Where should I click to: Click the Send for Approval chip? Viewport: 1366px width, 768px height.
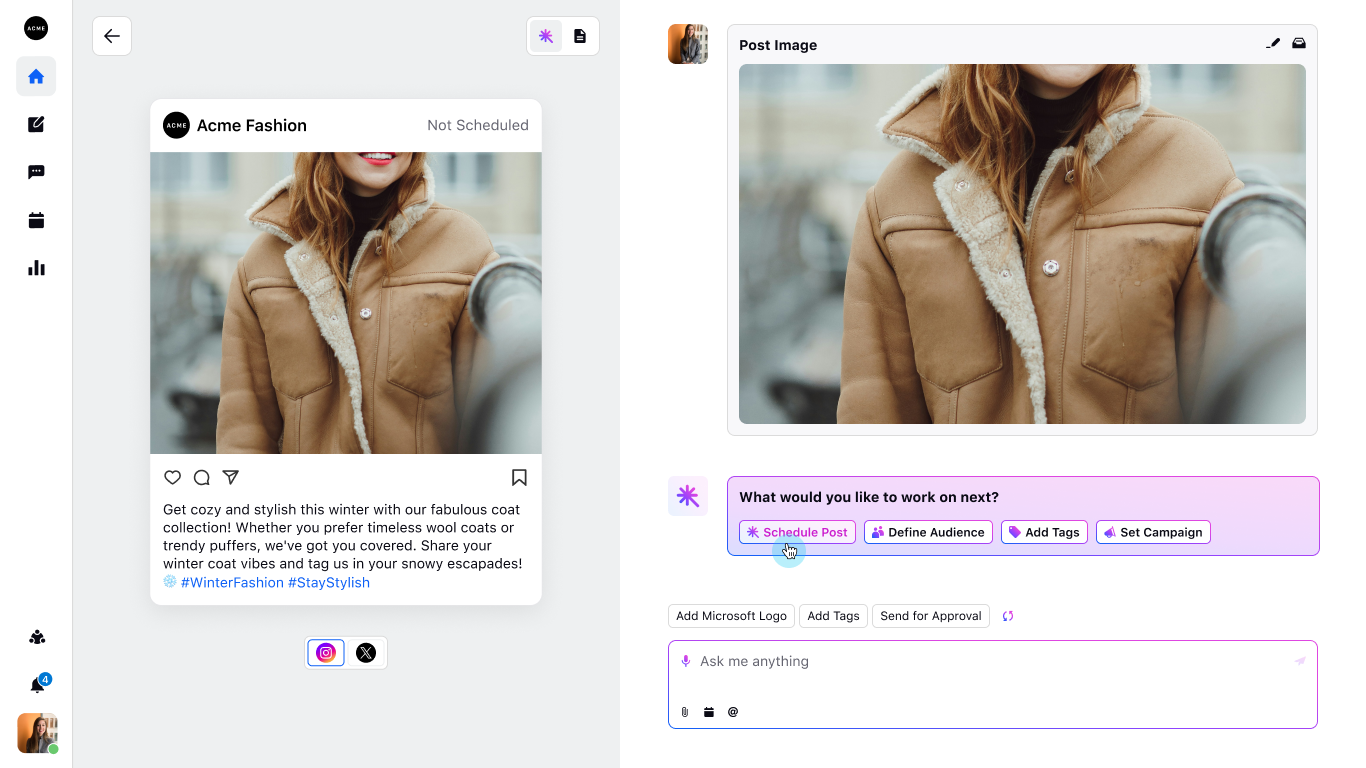click(x=930, y=616)
